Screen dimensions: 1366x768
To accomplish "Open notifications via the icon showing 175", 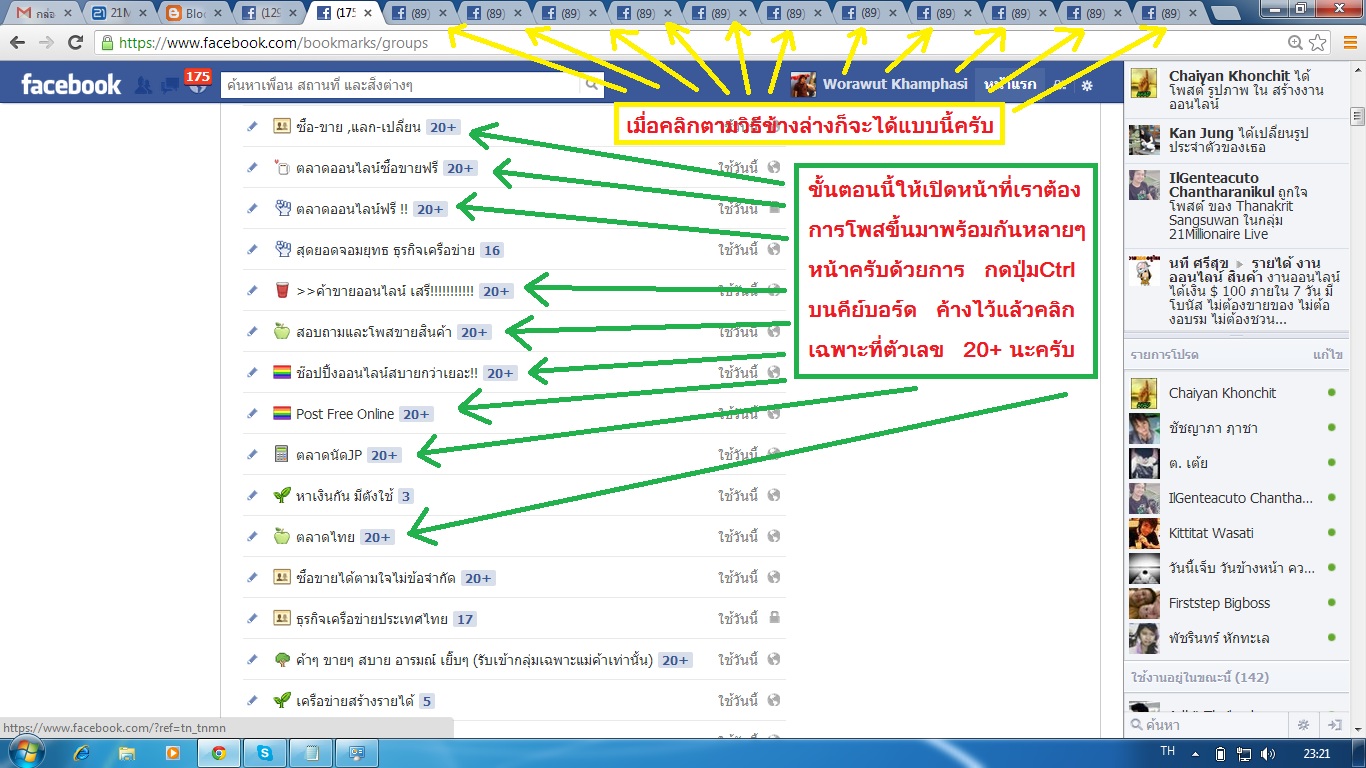I will (198, 84).
